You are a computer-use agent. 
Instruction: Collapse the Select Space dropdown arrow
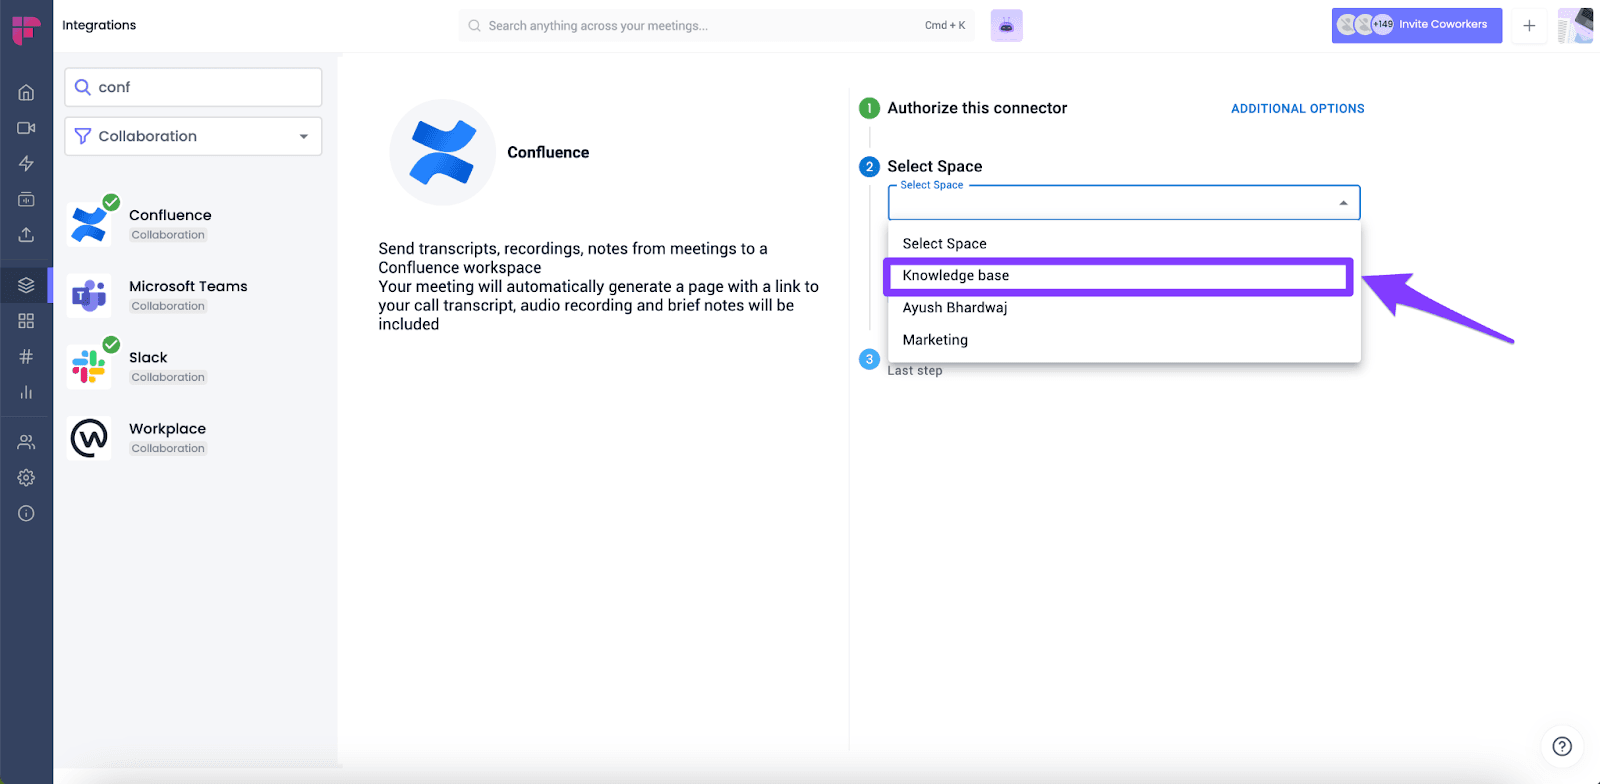point(1343,203)
